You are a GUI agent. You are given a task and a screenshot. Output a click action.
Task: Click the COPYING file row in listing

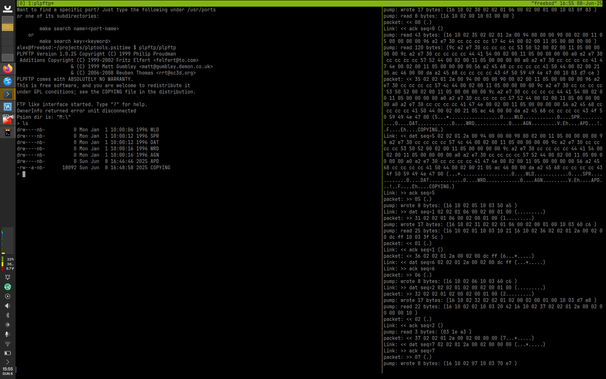pyautogui.click(x=94, y=168)
